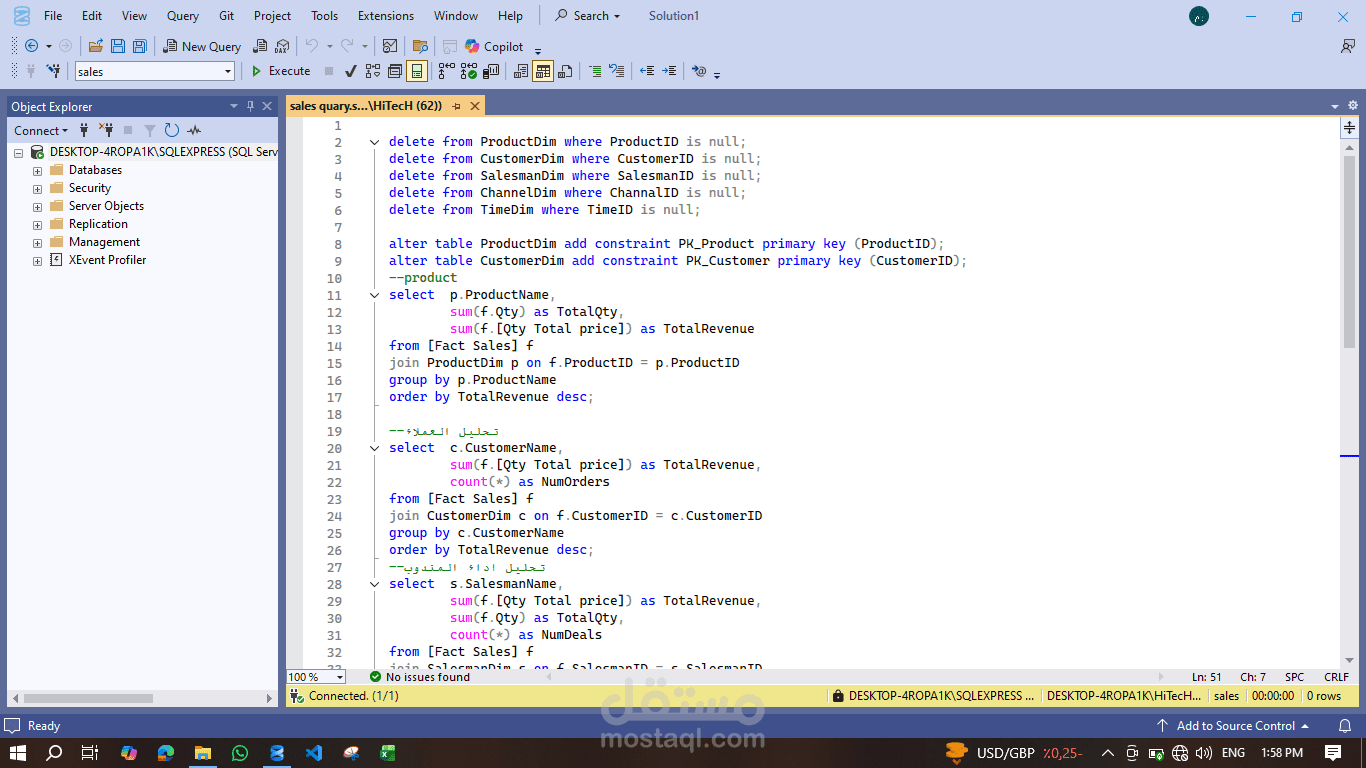1366x768 pixels.
Task: Click the editor vertical scrollbar thumb
Action: [1349, 252]
